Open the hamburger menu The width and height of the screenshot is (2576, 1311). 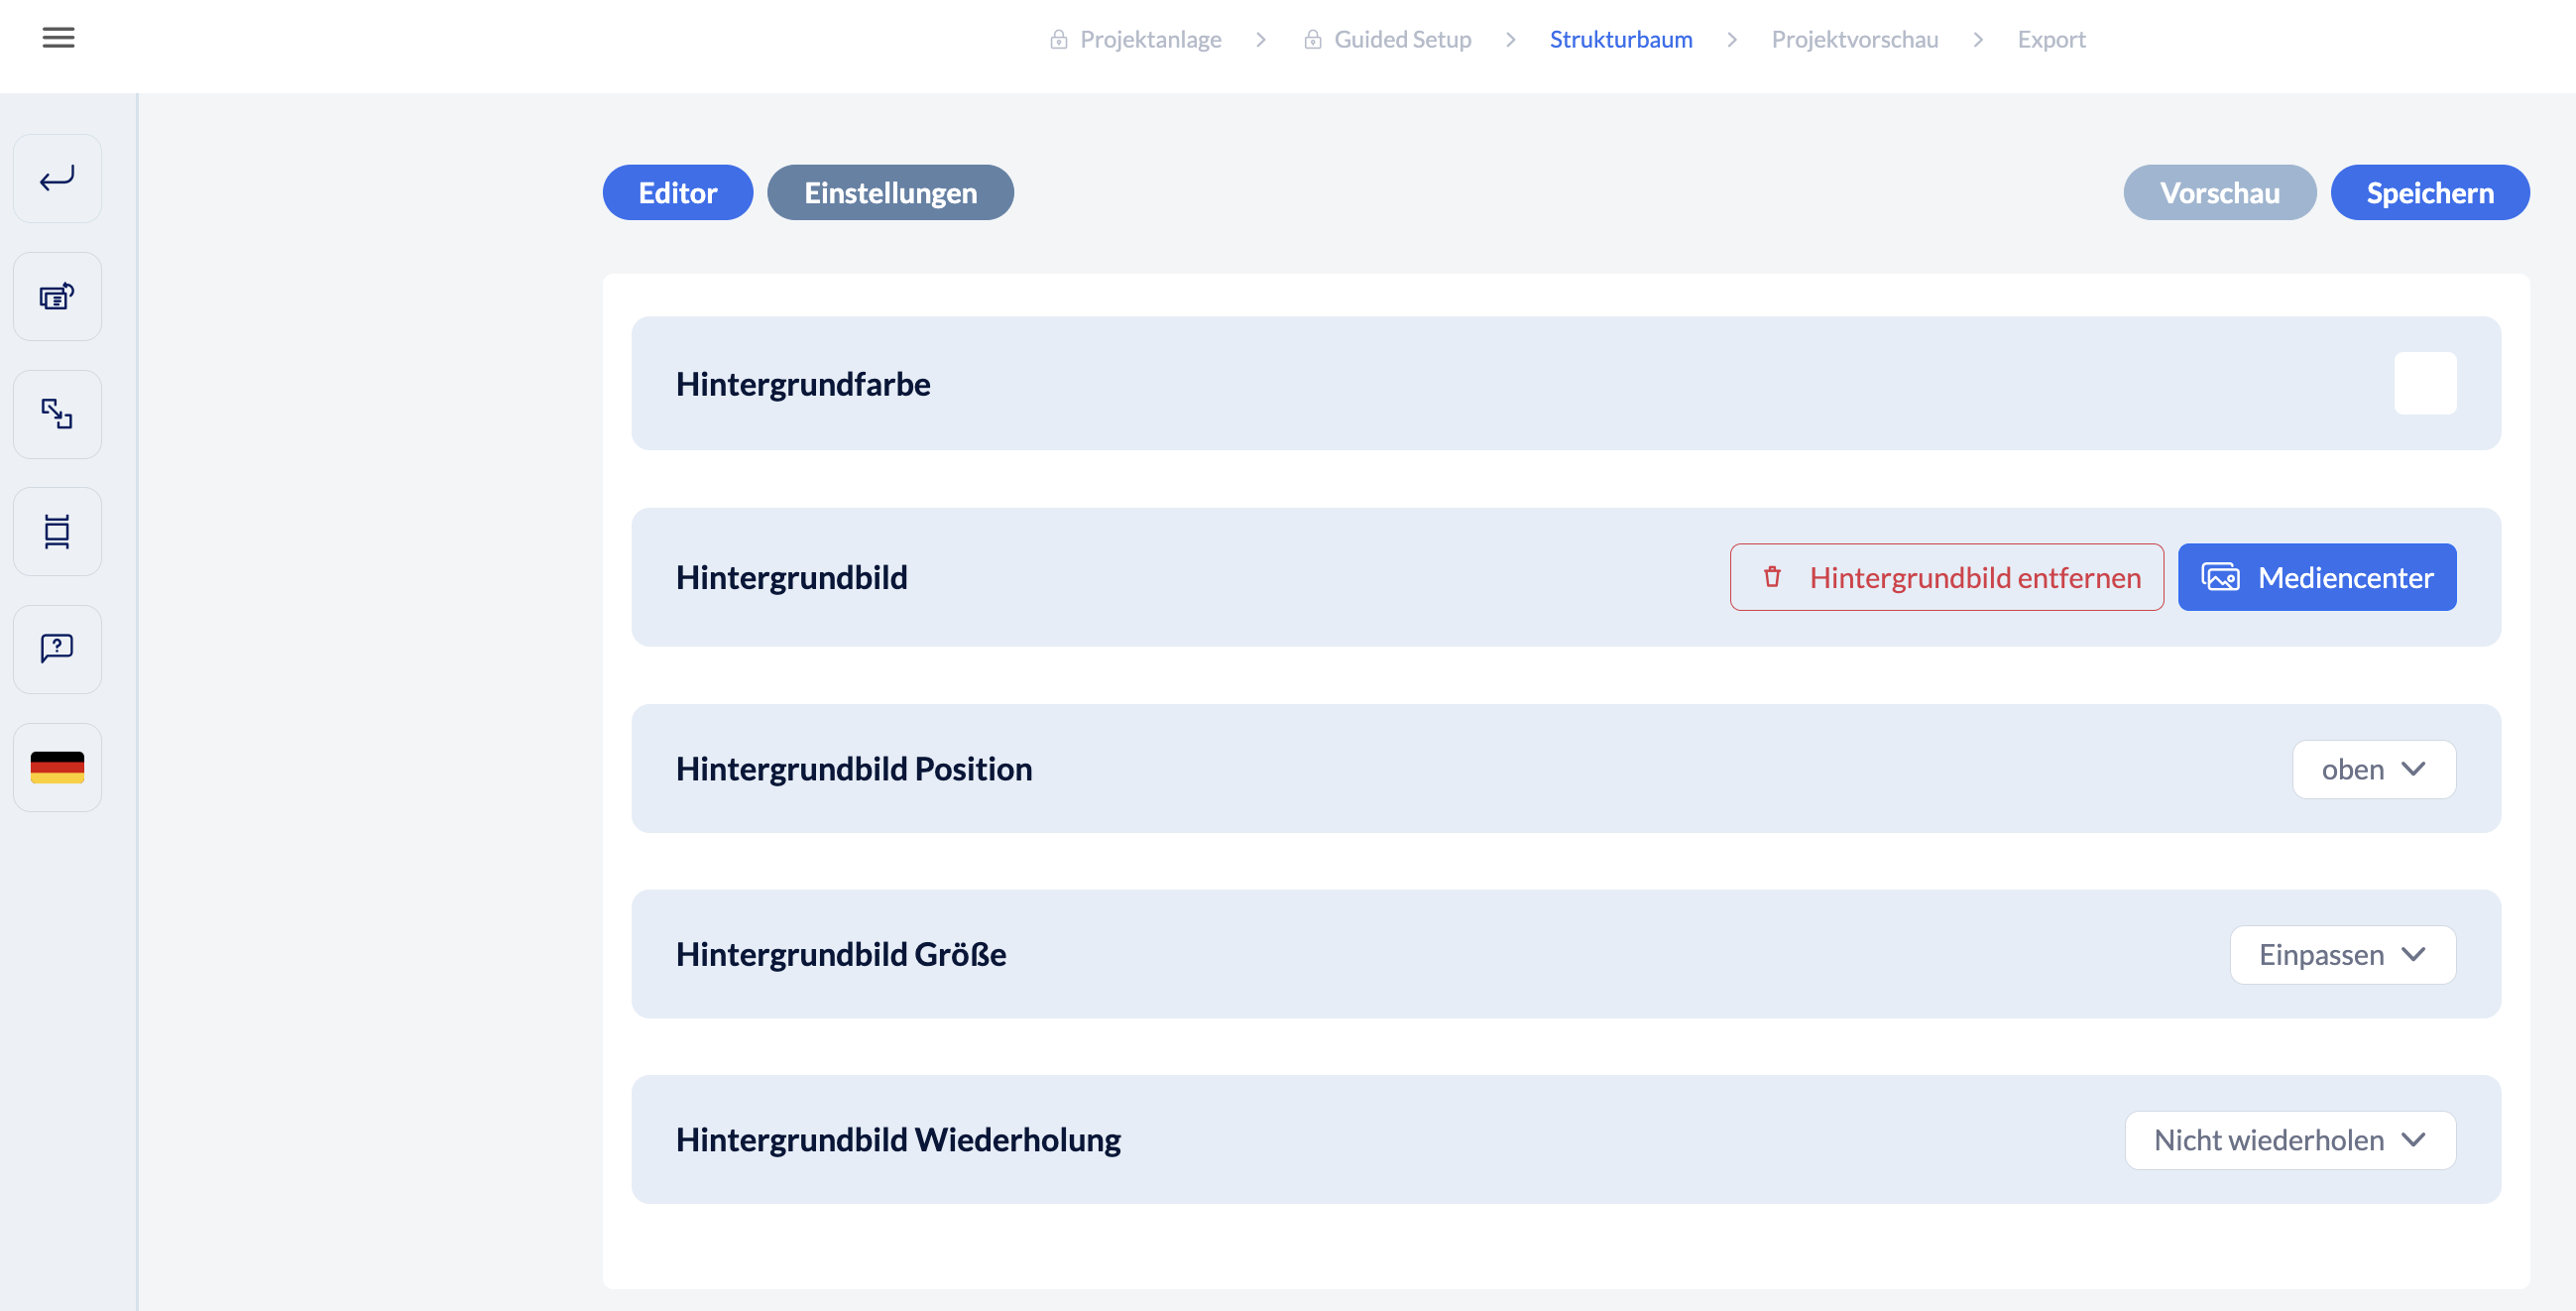click(x=58, y=38)
